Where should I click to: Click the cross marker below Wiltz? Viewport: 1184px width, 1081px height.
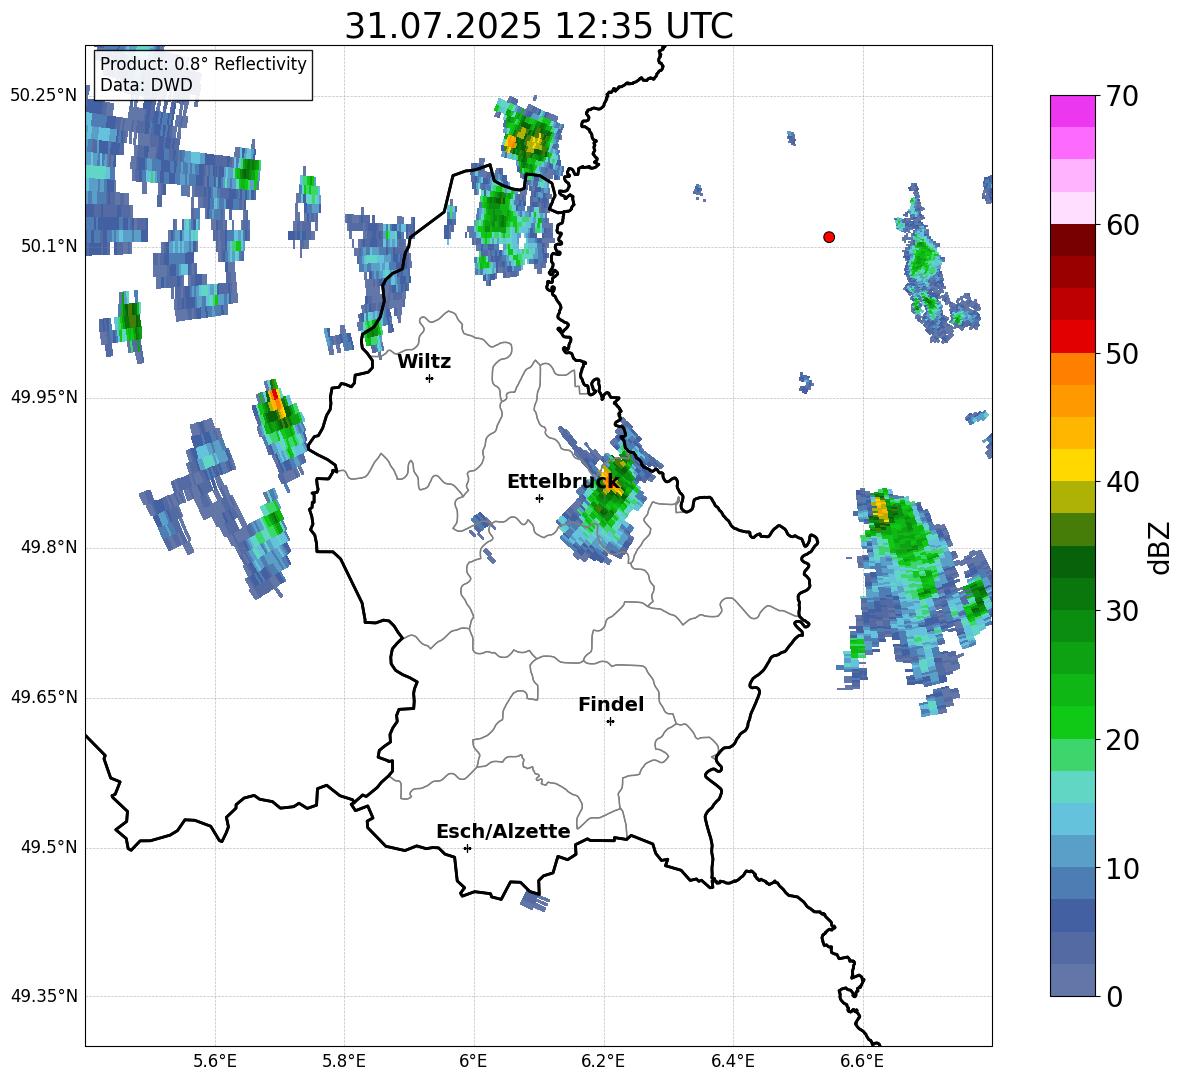coord(430,378)
